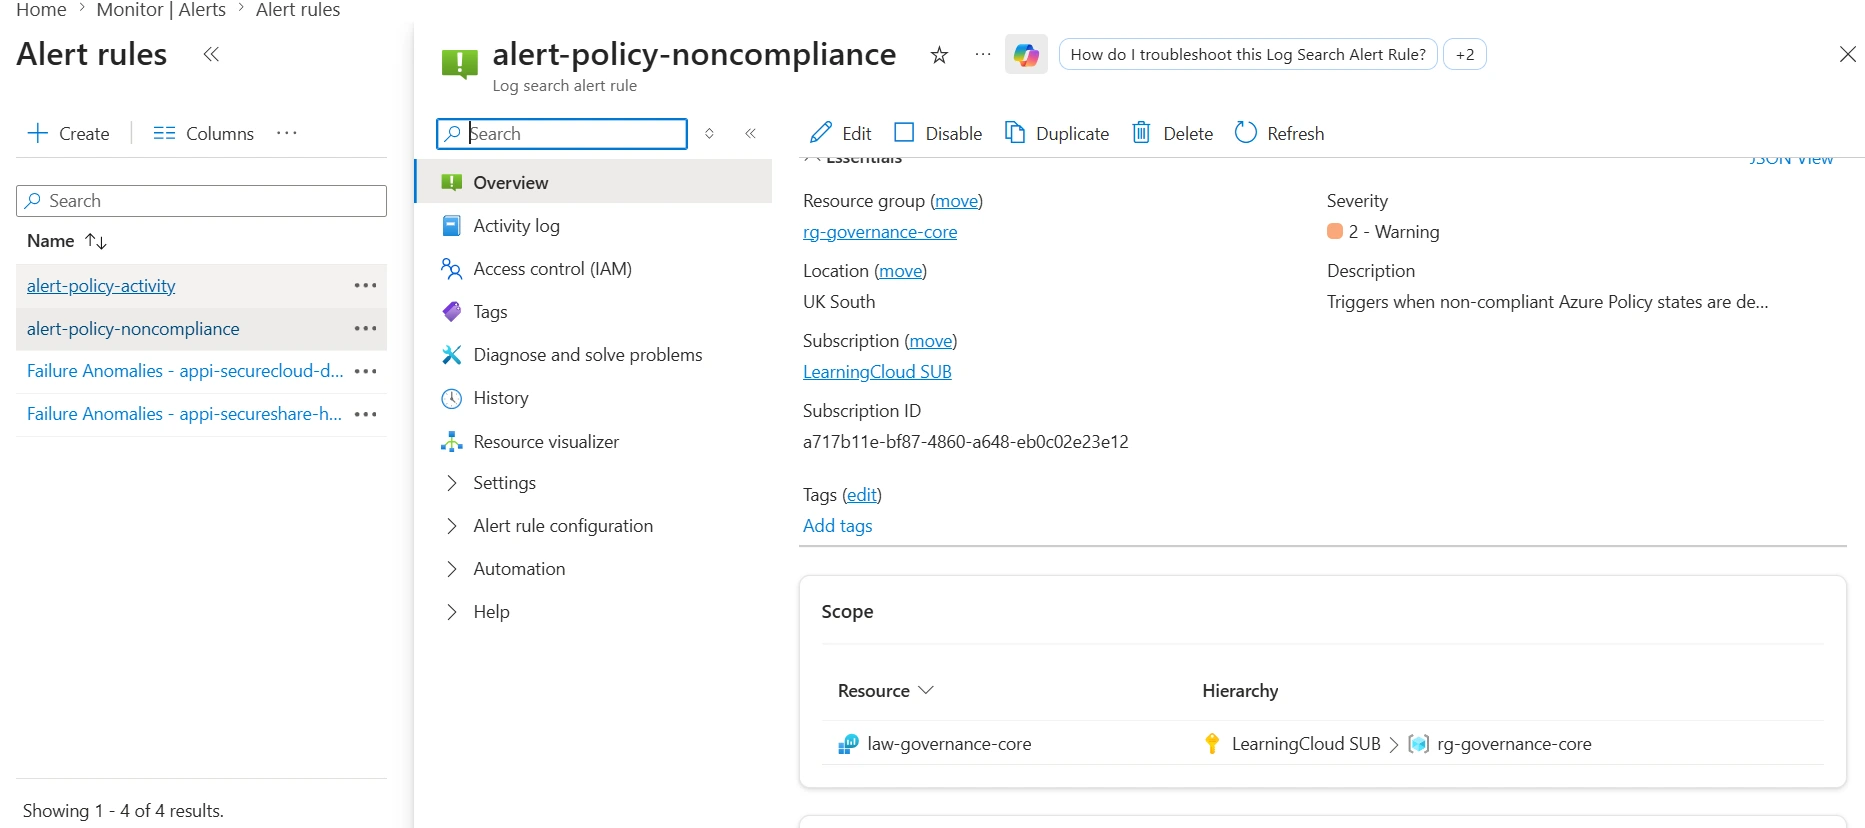Click move link beside Subscription
1865x828 pixels.
pyautogui.click(x=930, y=341)
